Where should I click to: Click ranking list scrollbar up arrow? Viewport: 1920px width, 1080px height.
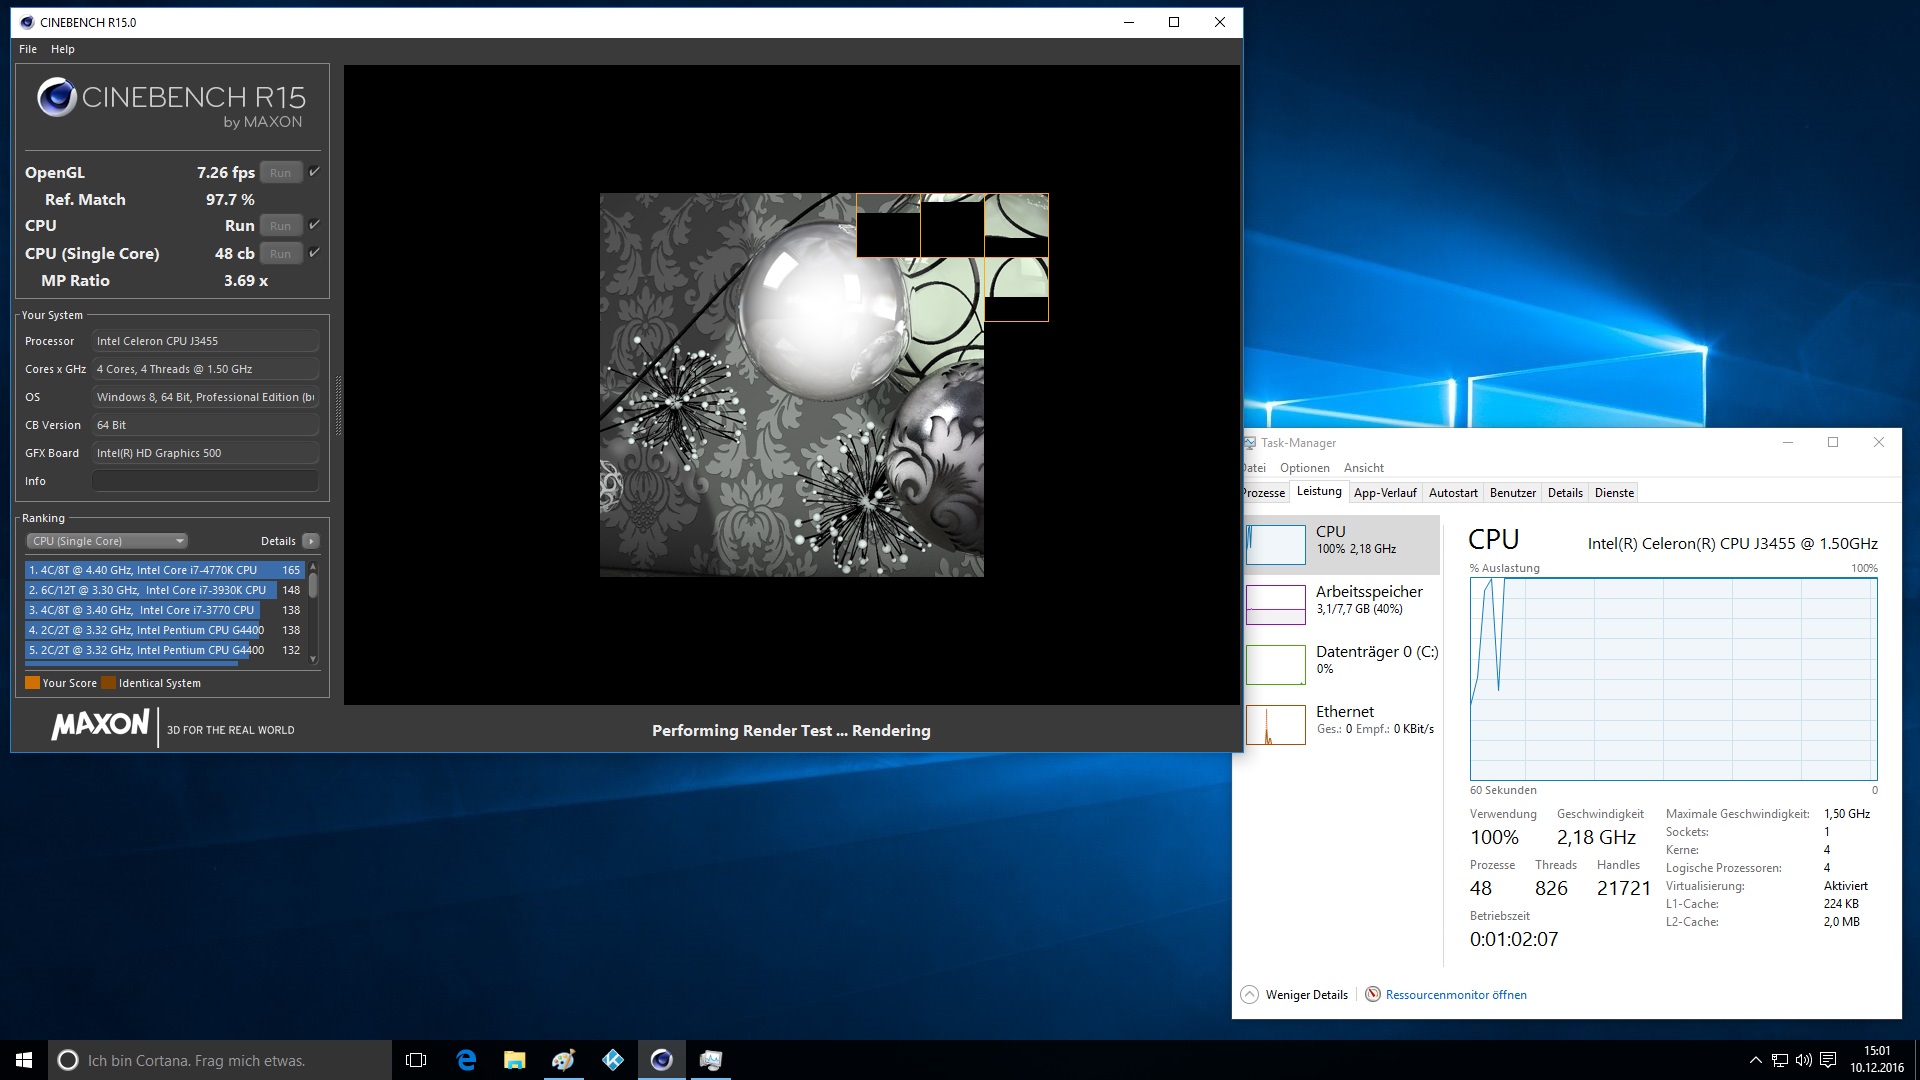click(313, 567)
